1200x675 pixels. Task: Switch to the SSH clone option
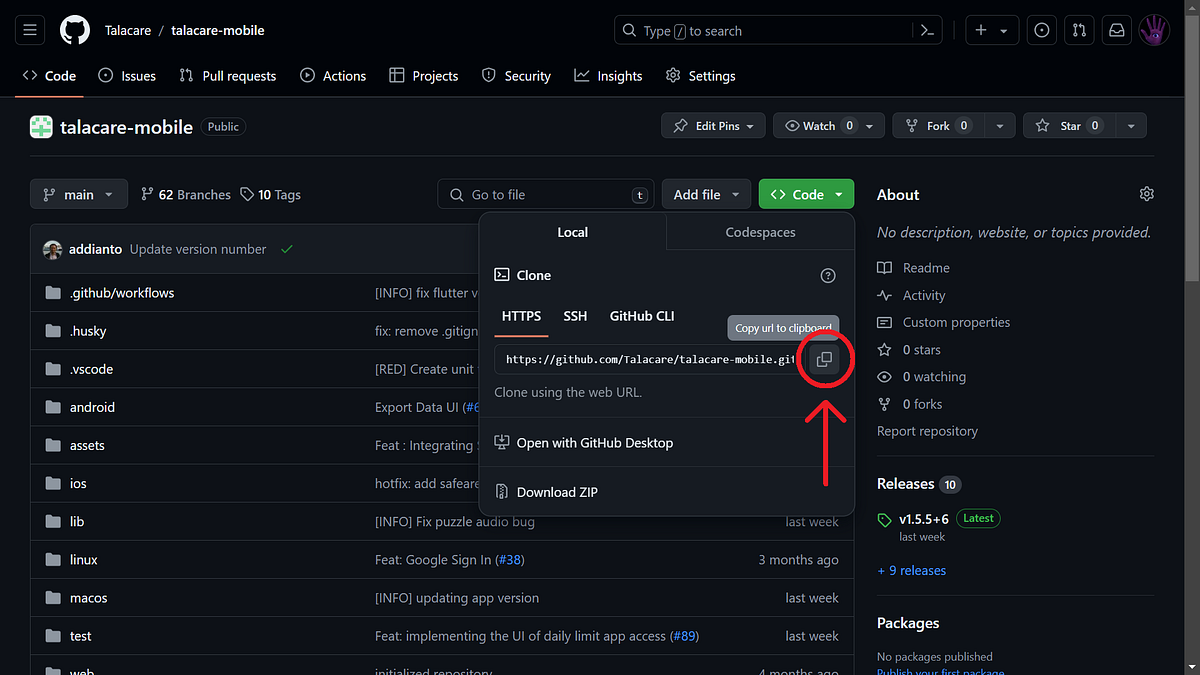575,316
